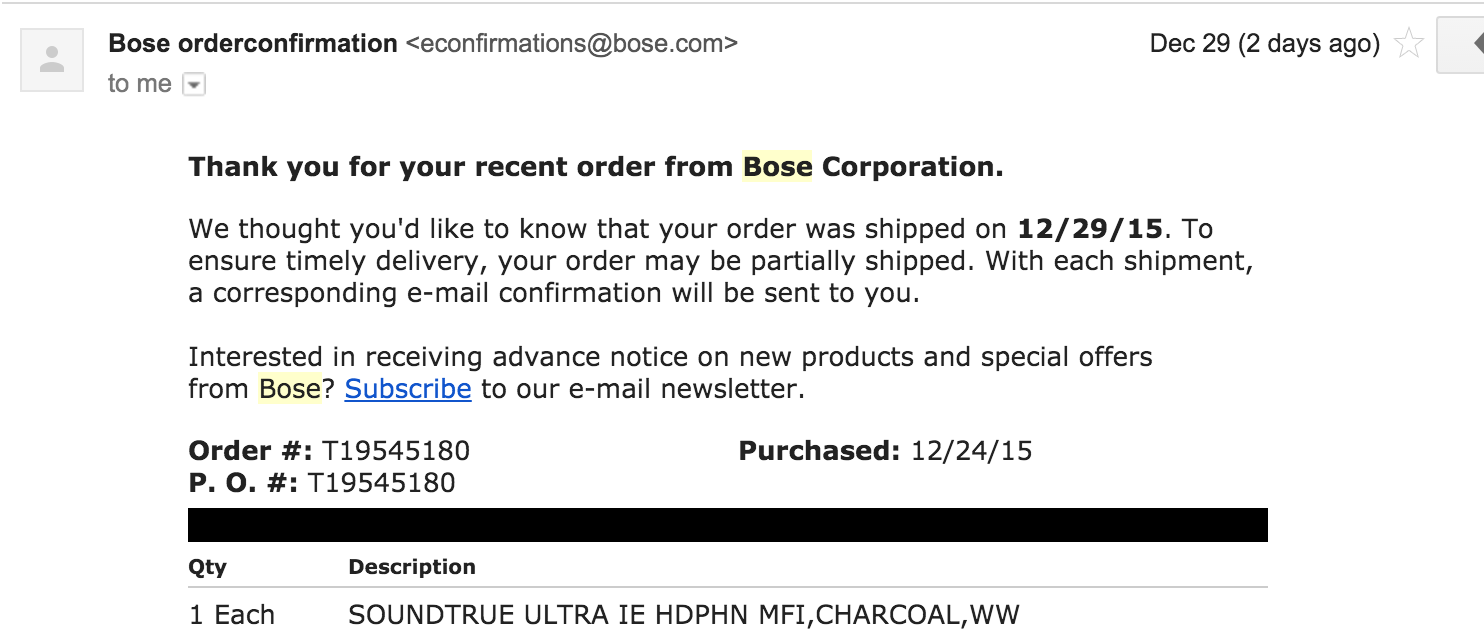The height and width of the screenshot is (640, 1484).
Task: Click the black divider bar above table
Action: (728, 525)
